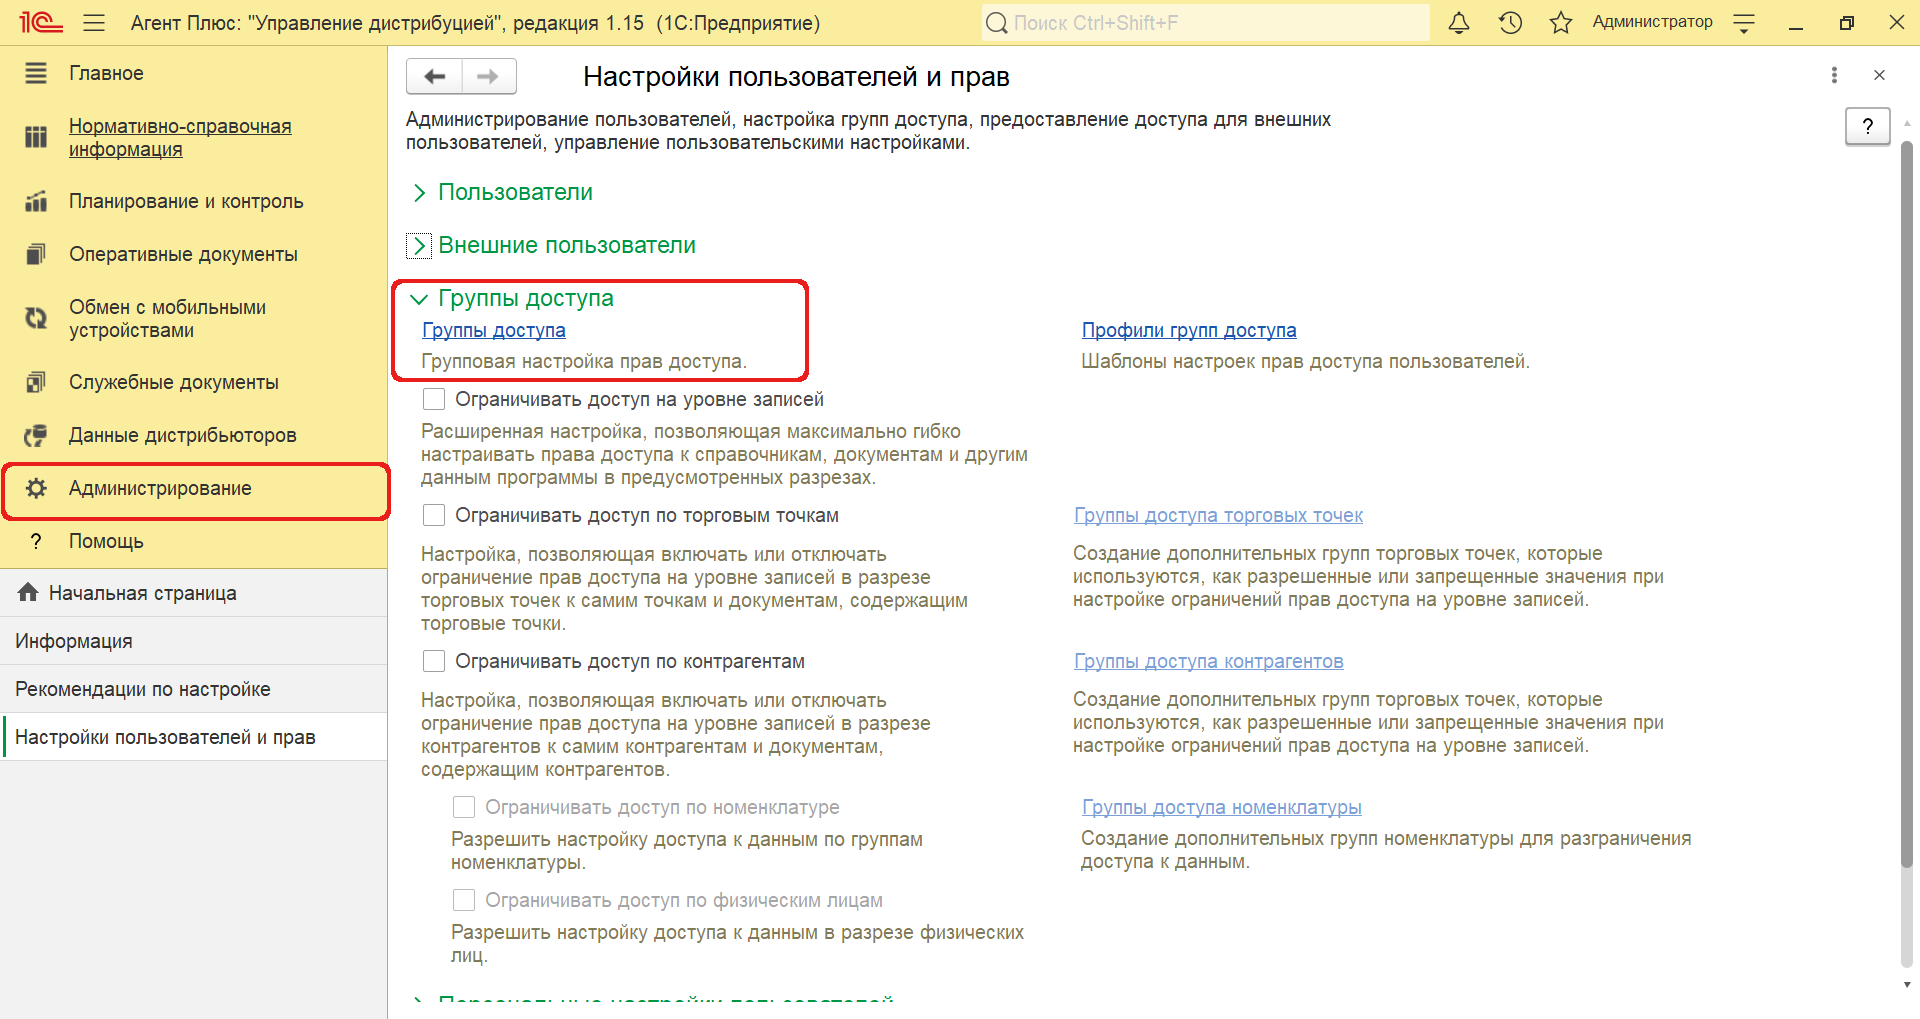Image resolution: width=1920 pixels, height=1019 pixels.
Task: Go forward with the right arrow button
Action: point(489,76)
